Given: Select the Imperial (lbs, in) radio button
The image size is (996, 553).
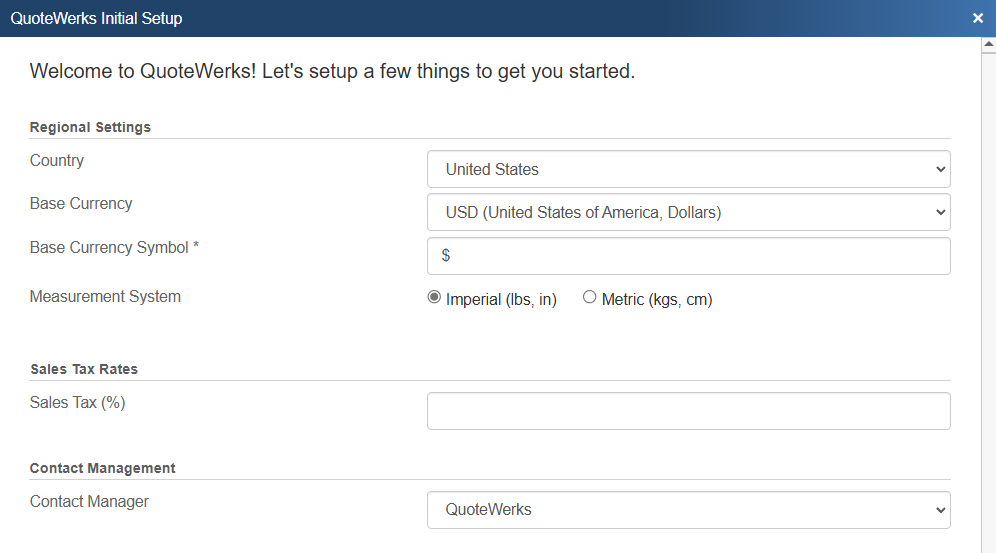Looking at the screenshot, I should click(x=434, y=297).
